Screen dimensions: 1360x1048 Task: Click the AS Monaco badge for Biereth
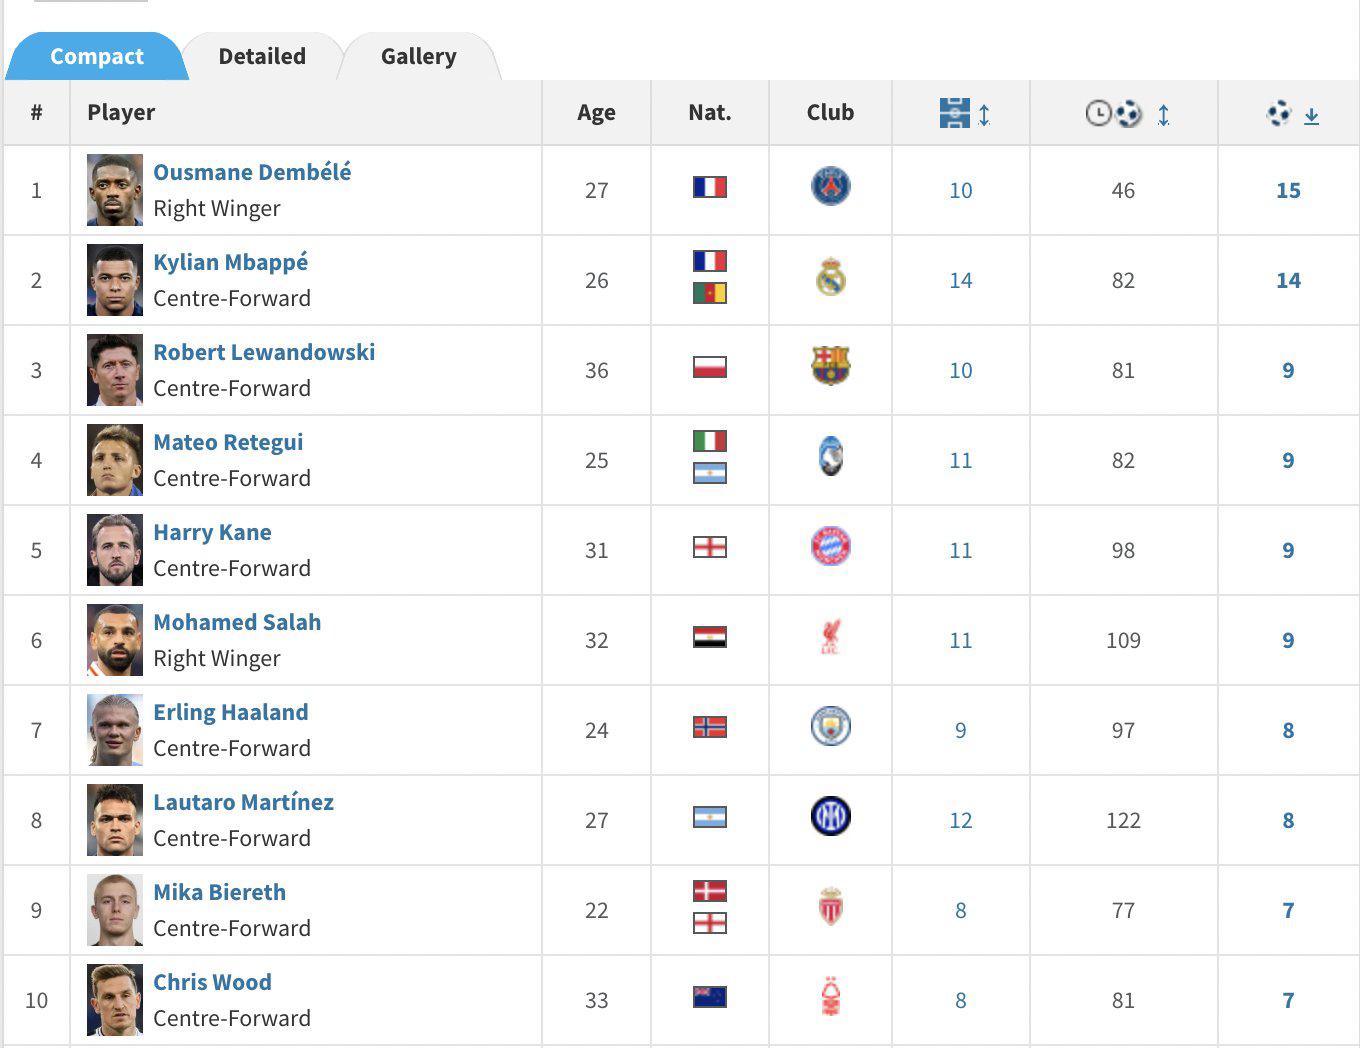point(830,910)
